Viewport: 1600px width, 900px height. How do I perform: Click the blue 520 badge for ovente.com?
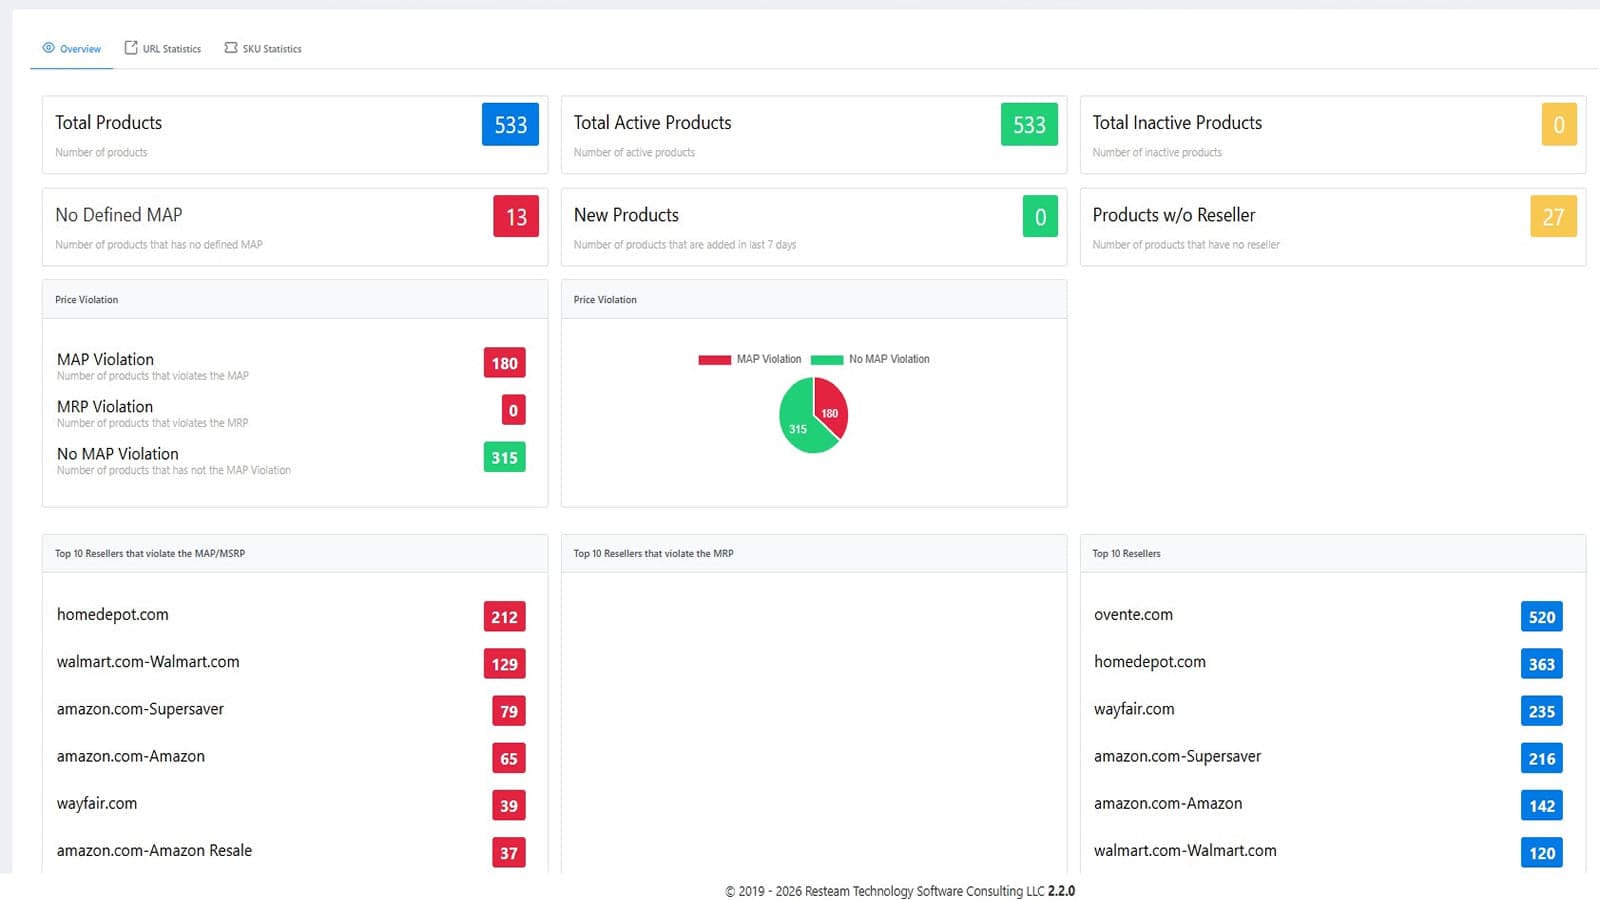[1541, 617]
